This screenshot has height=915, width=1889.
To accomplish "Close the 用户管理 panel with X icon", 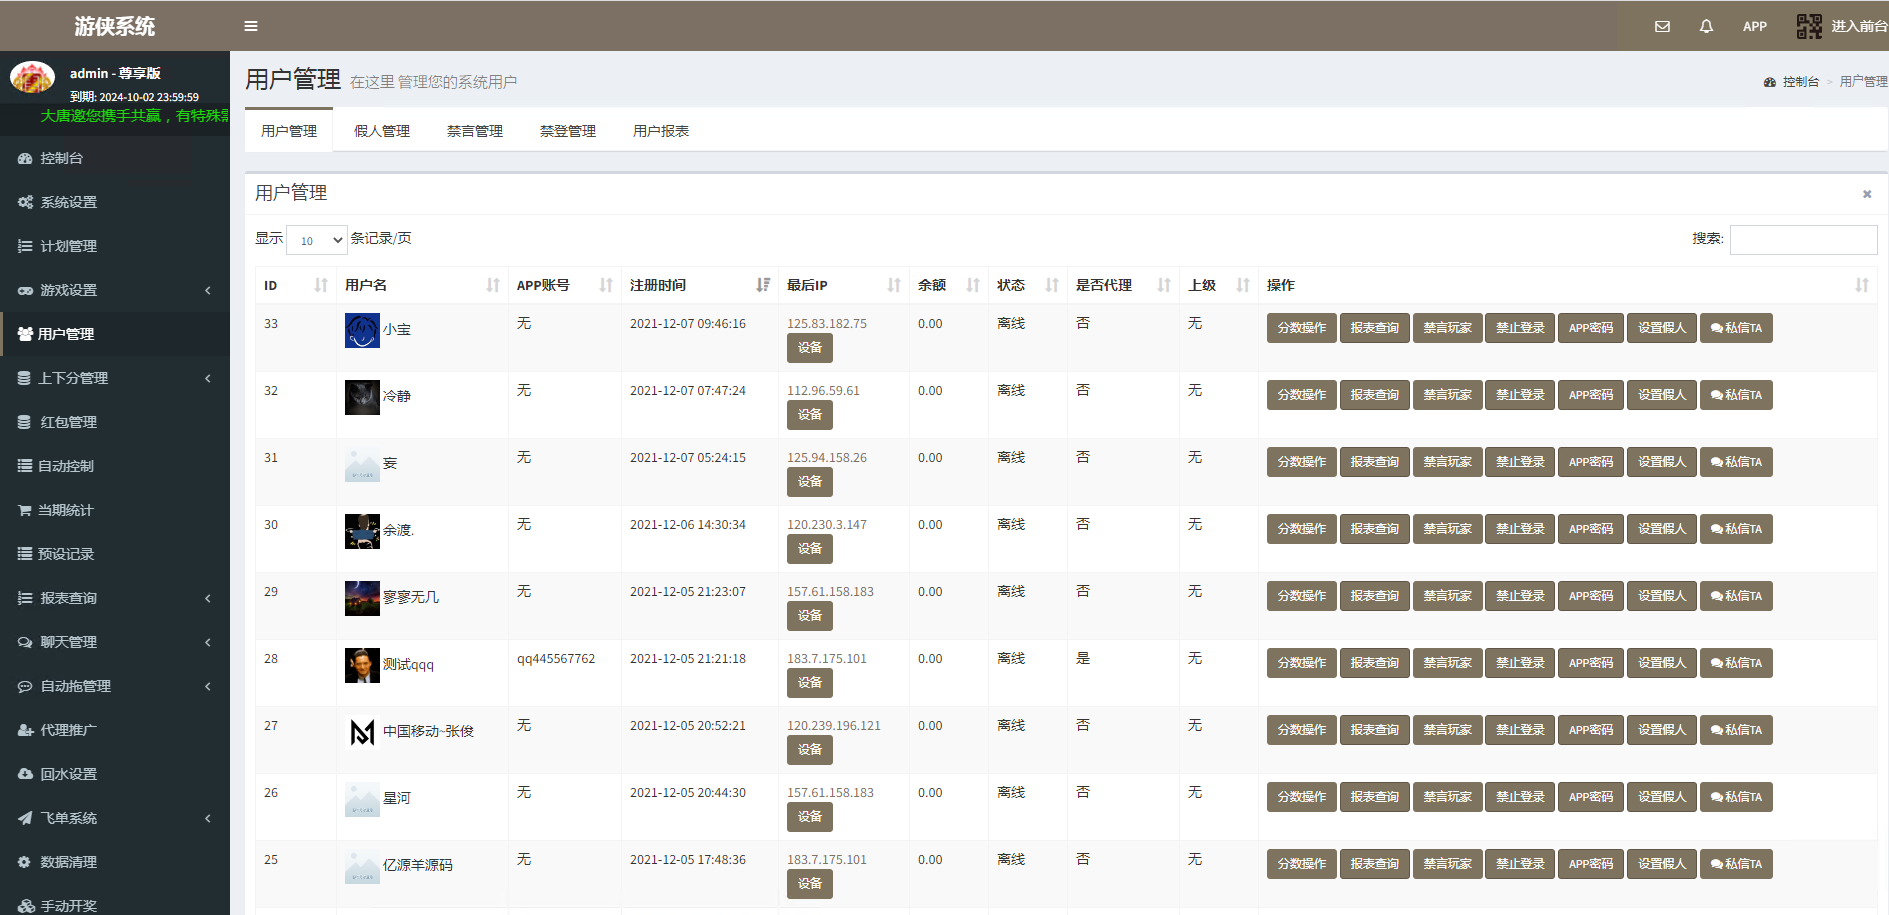I will tap(1866, 194).
